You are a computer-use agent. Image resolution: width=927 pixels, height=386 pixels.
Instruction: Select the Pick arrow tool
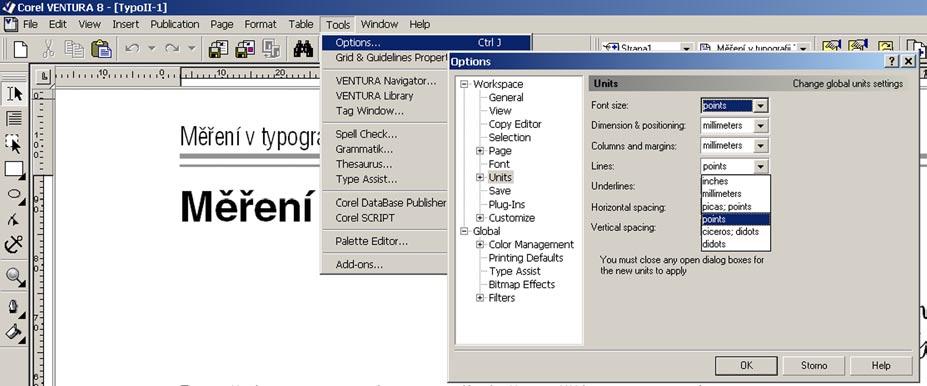pyautogui.click(x=14, y=94)
